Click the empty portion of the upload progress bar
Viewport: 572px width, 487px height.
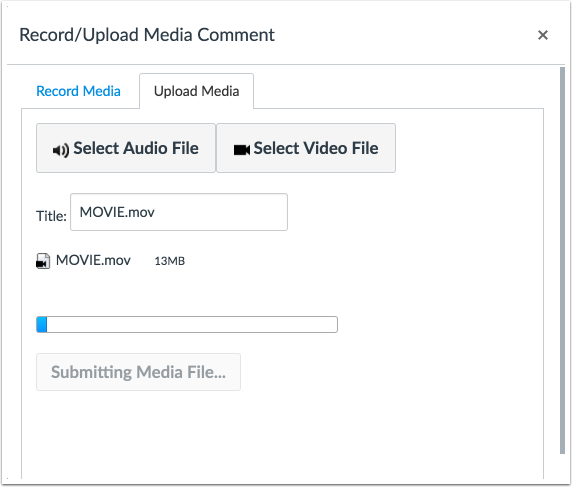(192, 324)
